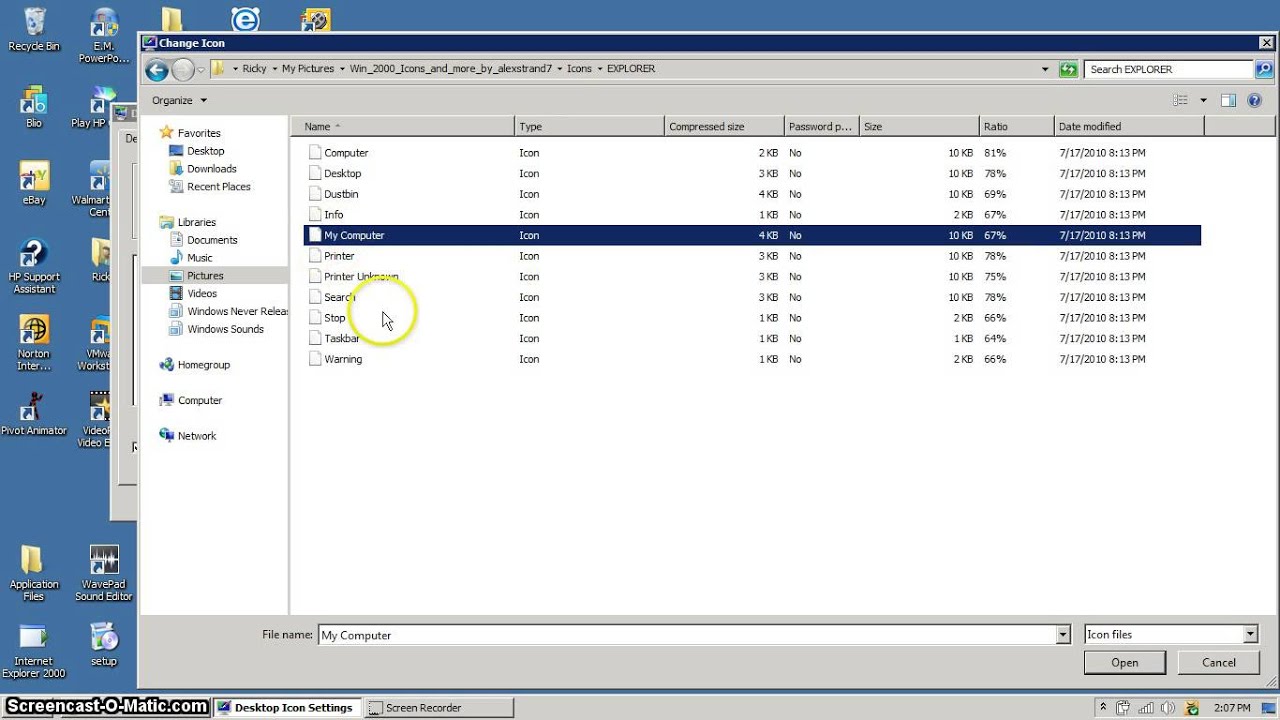Expand the address bar history dropdown
The image size is (1280, 720).
point(1045,68)
